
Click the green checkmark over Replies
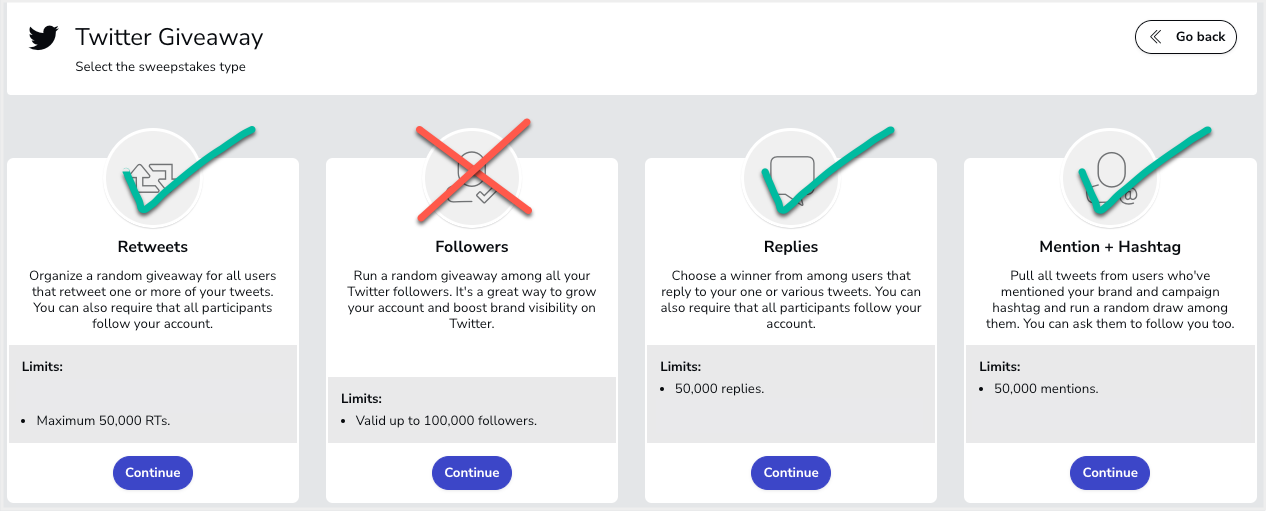point(826,168)
